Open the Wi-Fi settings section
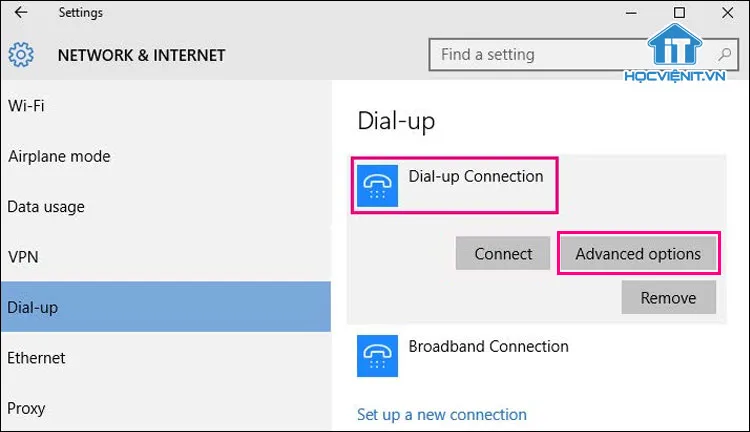The image size is (750, 432). [x=26, y=105]
